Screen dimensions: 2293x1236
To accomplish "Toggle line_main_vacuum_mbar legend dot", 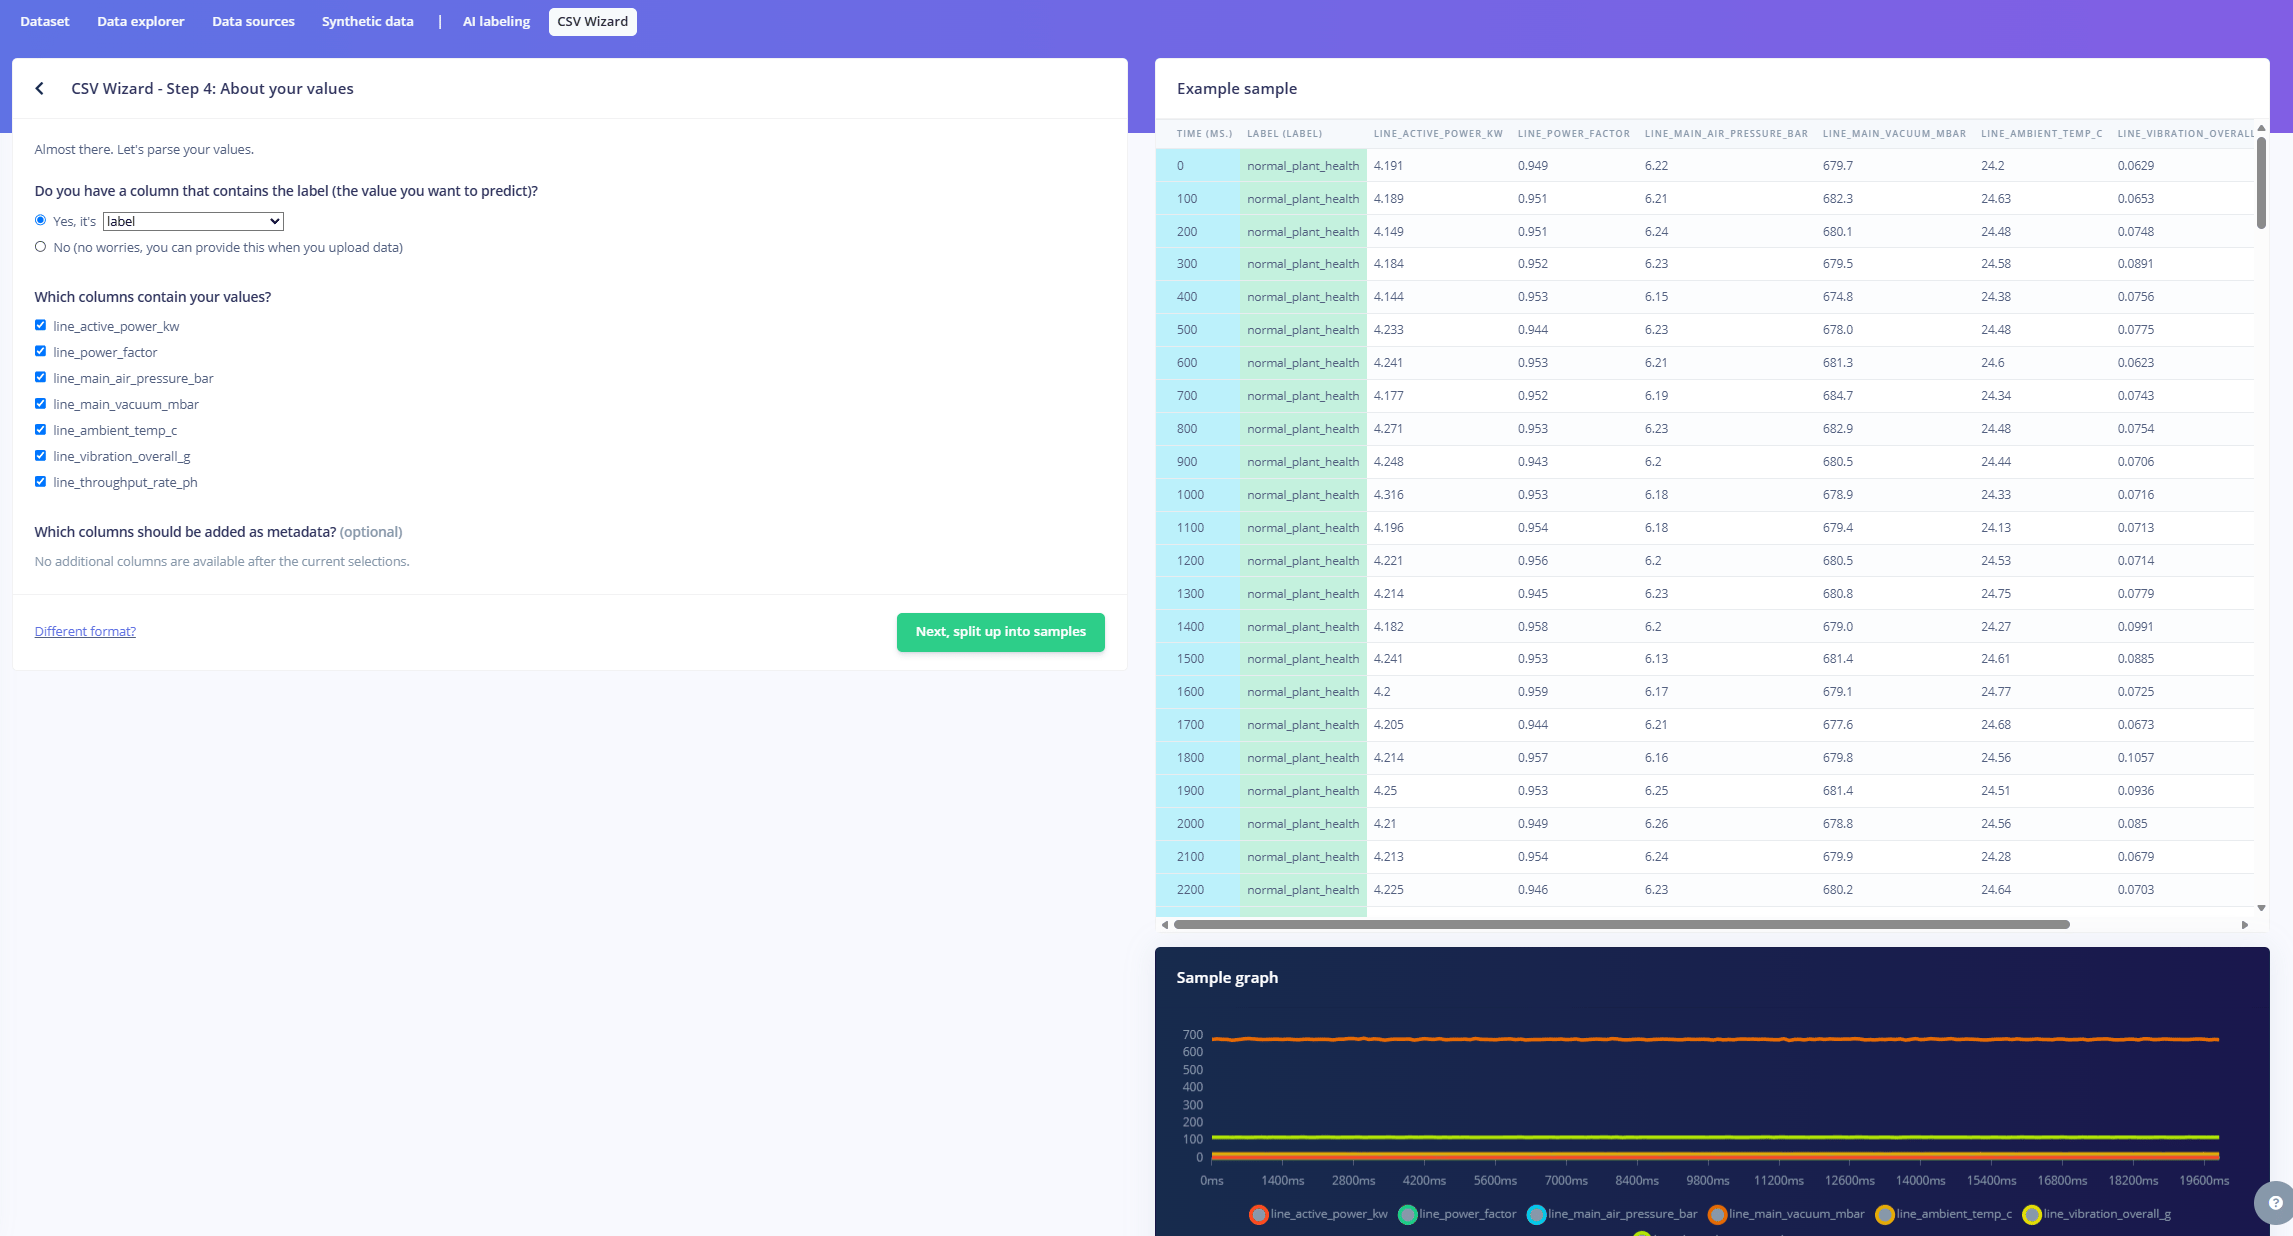I will (x=1717, y=1215).
